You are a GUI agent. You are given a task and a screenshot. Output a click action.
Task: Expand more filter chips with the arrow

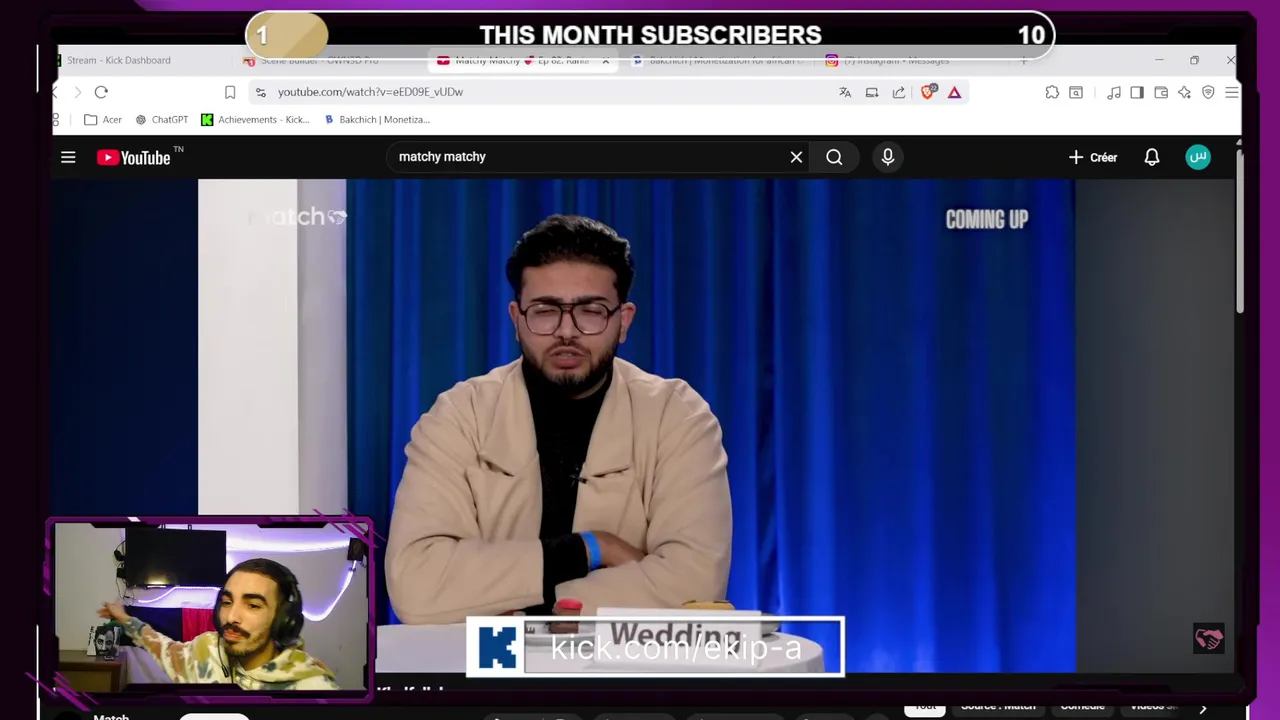(x=1203, y=708)
